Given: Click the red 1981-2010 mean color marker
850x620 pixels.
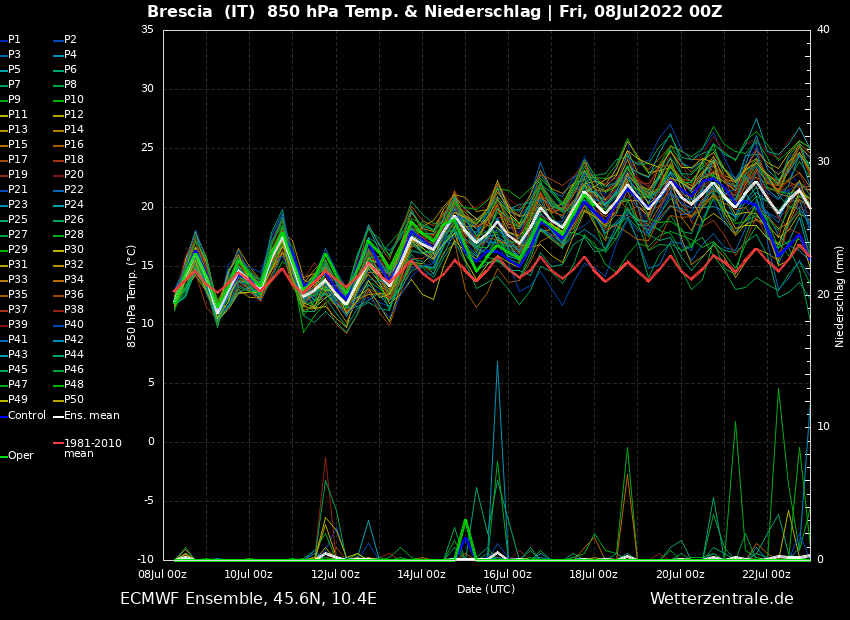Looking at the screenshot, I should pos(58,443).
